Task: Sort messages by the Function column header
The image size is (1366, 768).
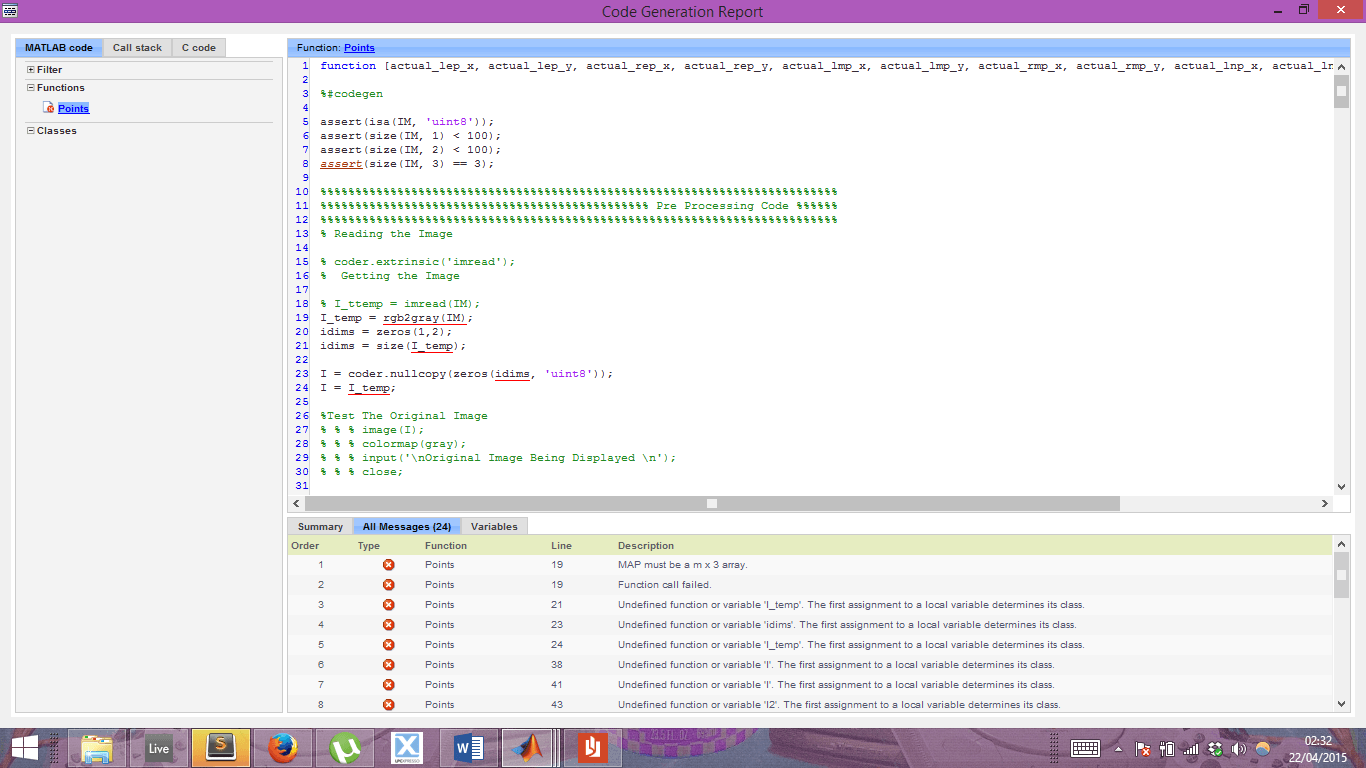Action: click(445, 546)
